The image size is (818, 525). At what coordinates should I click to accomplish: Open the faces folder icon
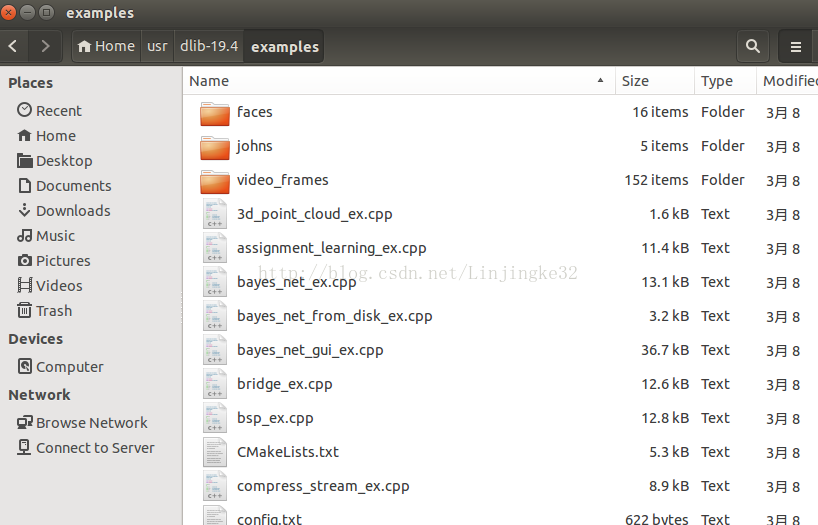[x=215, y=113]
